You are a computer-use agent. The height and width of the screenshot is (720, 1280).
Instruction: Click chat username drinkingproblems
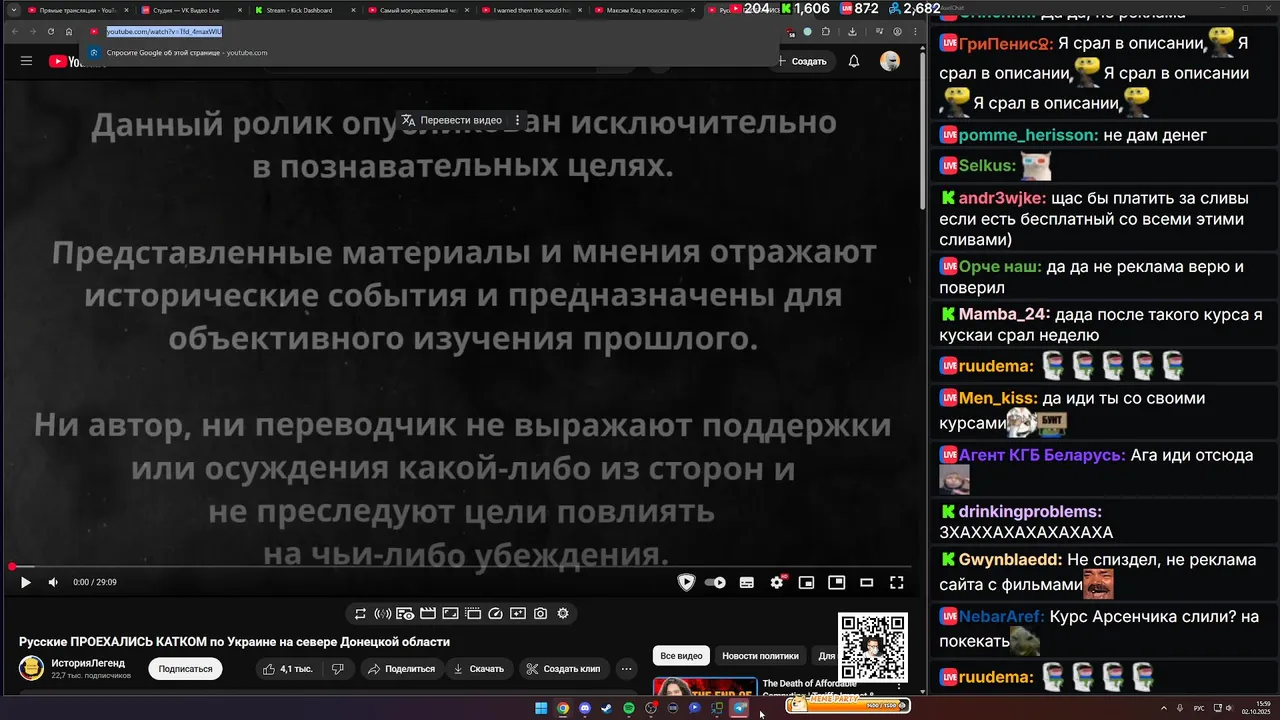pos(1030,511)
